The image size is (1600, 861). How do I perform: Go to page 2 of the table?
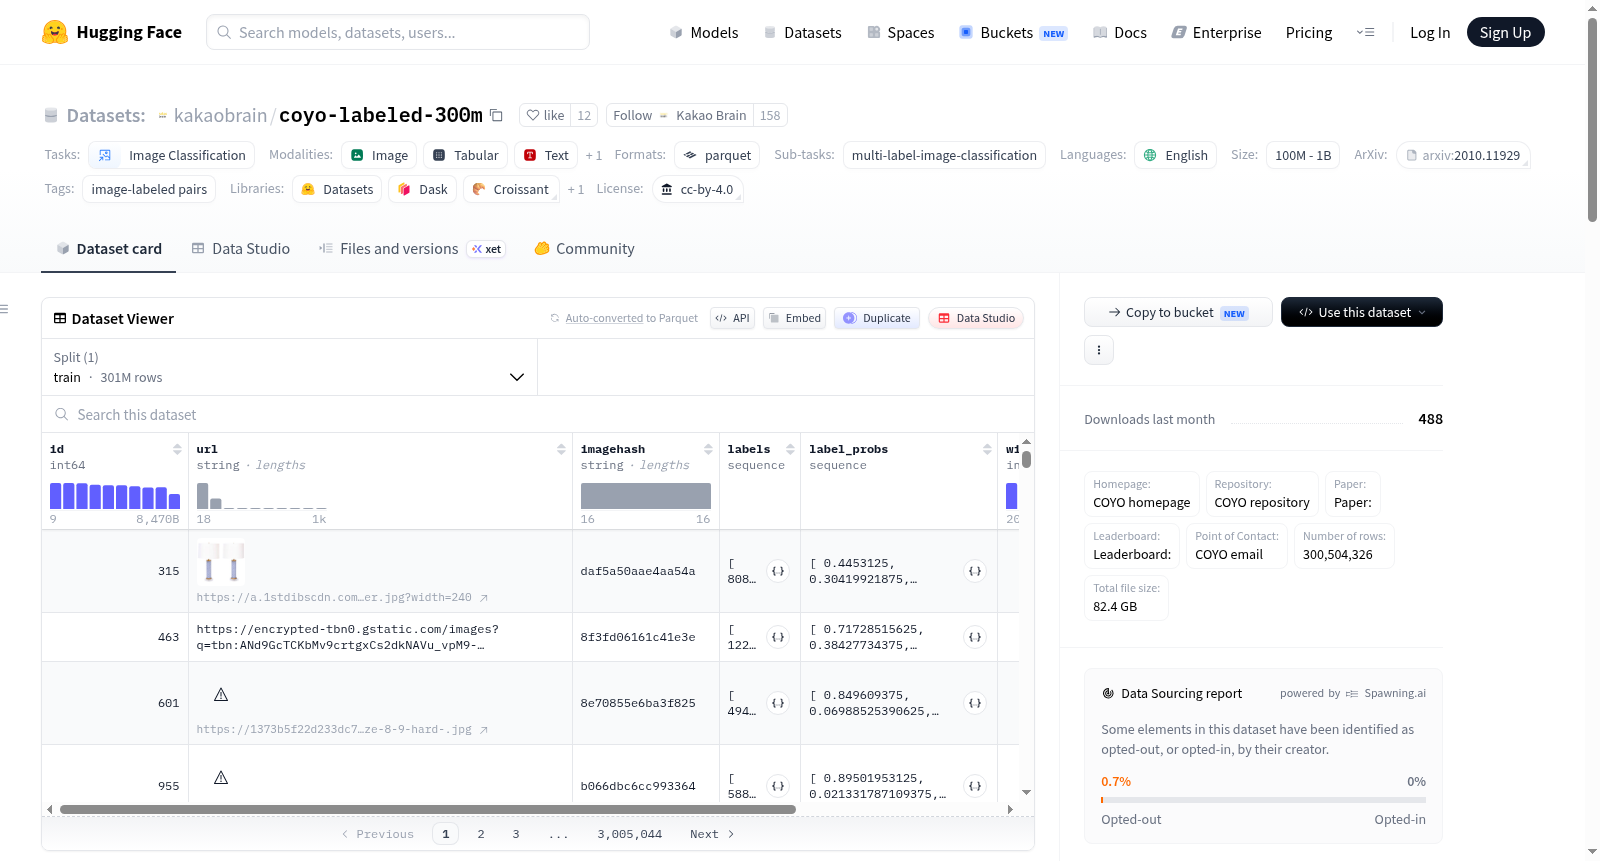[481, 834]
